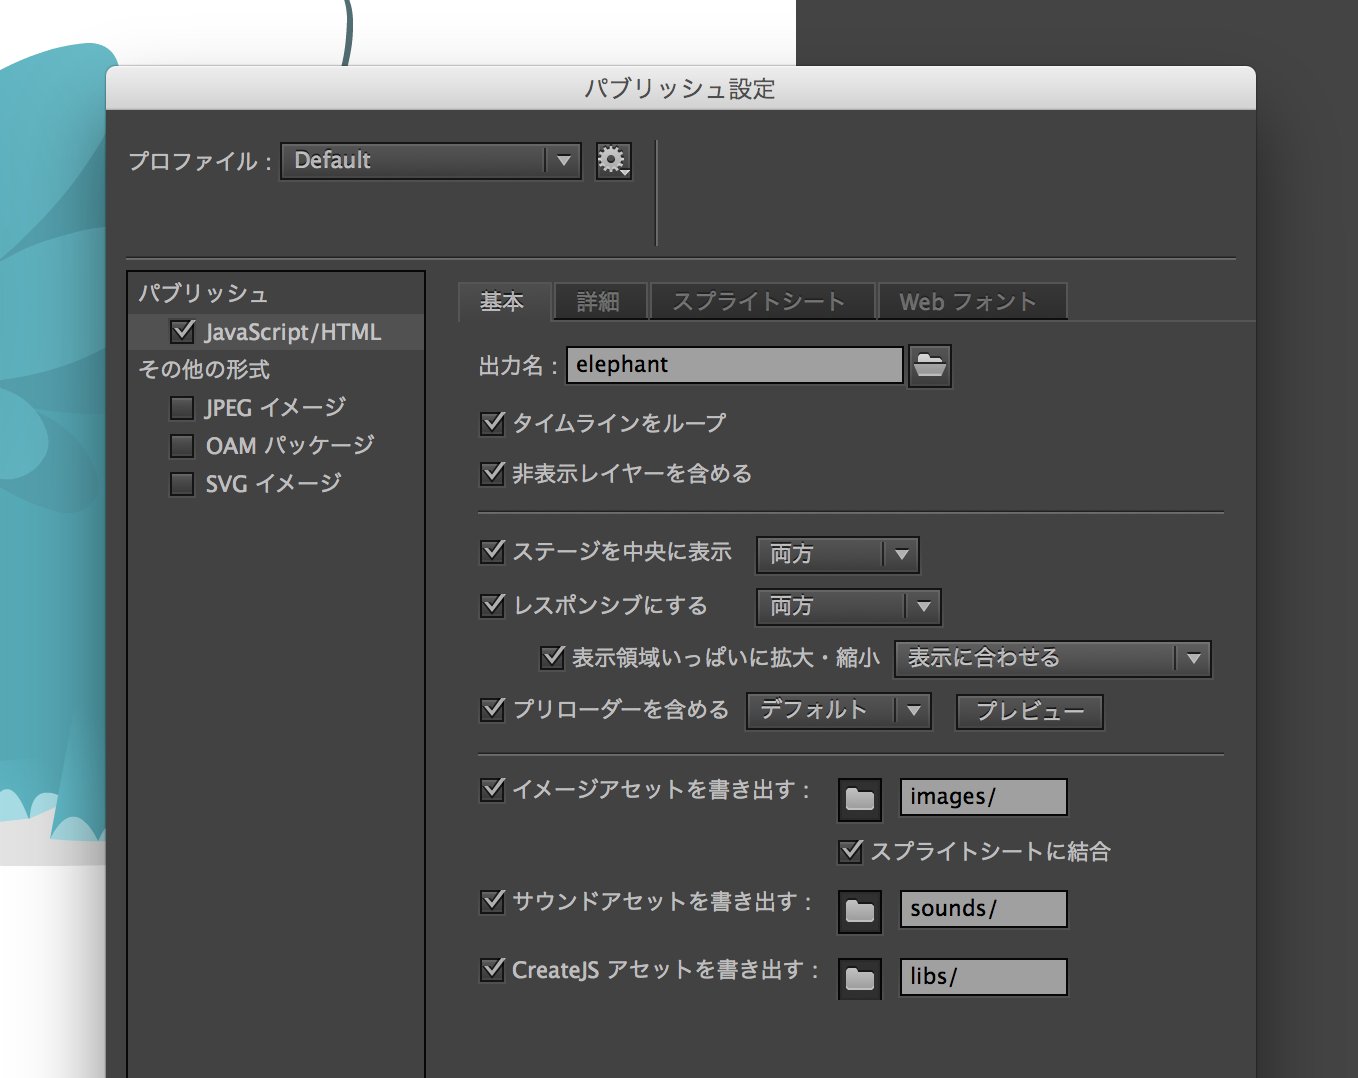Image resolution: width=1358 pixels, height=1078 pixels.
Task: Click the sounds/ path field
Action: pos(984,909)
